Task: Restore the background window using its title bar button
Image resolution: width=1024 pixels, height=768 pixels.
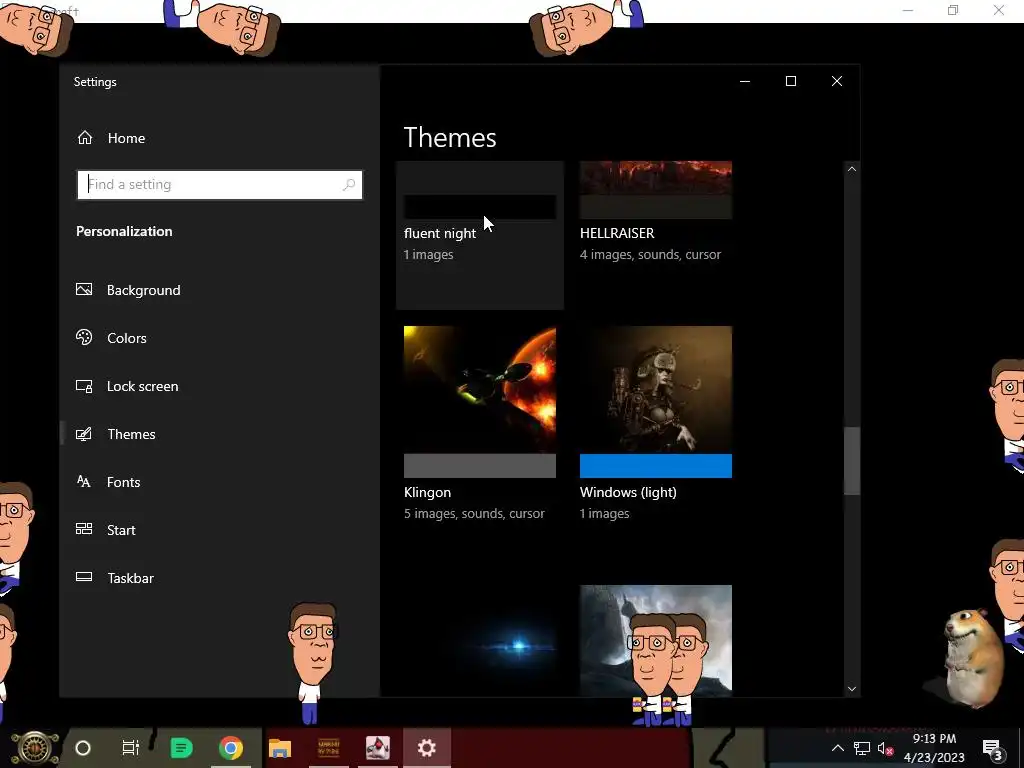Action: [953, 10]
